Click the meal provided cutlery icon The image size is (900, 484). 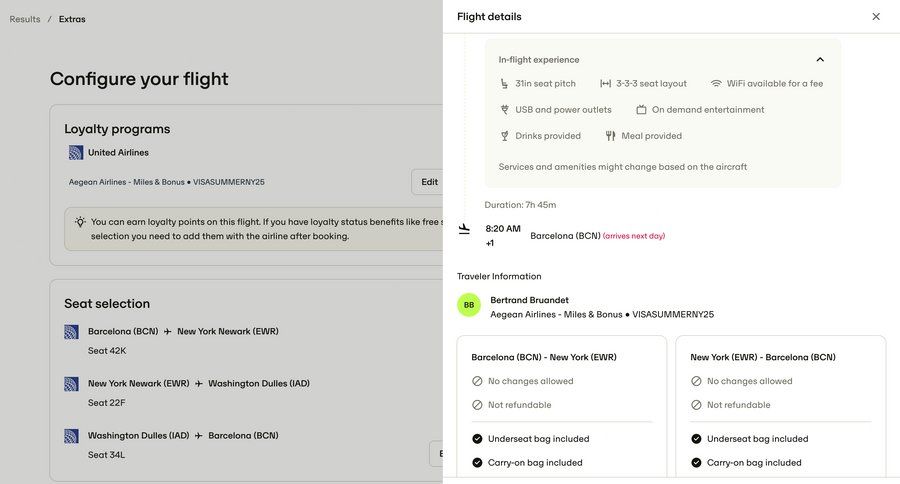pyautogui.click(x=610, y=136)
